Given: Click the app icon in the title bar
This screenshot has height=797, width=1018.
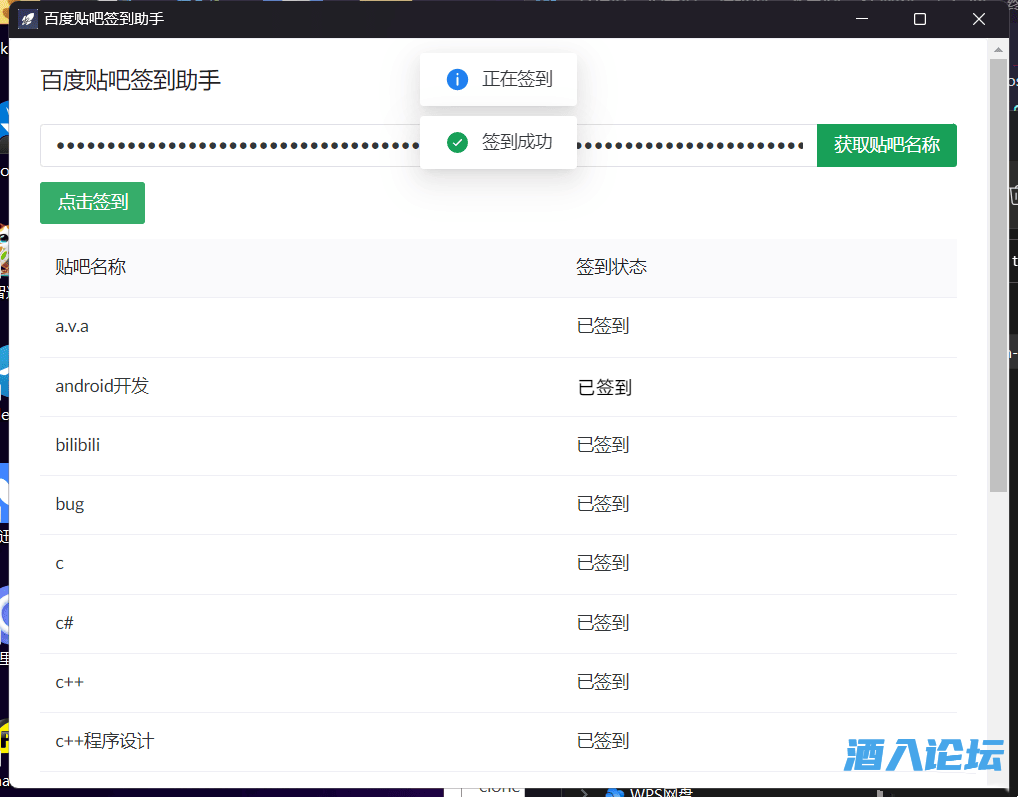Looking at the screenshot, I should coord(28,19).
